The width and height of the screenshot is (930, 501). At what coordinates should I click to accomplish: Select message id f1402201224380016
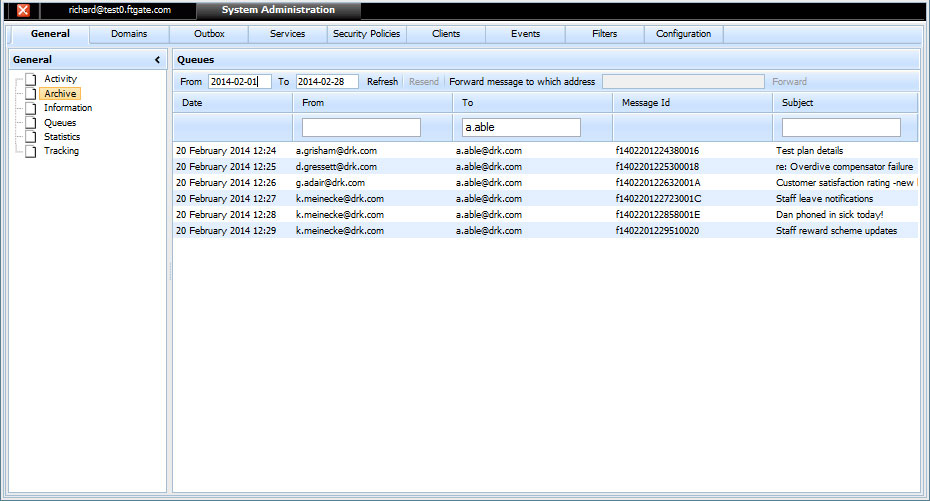[x=657, y=151]
